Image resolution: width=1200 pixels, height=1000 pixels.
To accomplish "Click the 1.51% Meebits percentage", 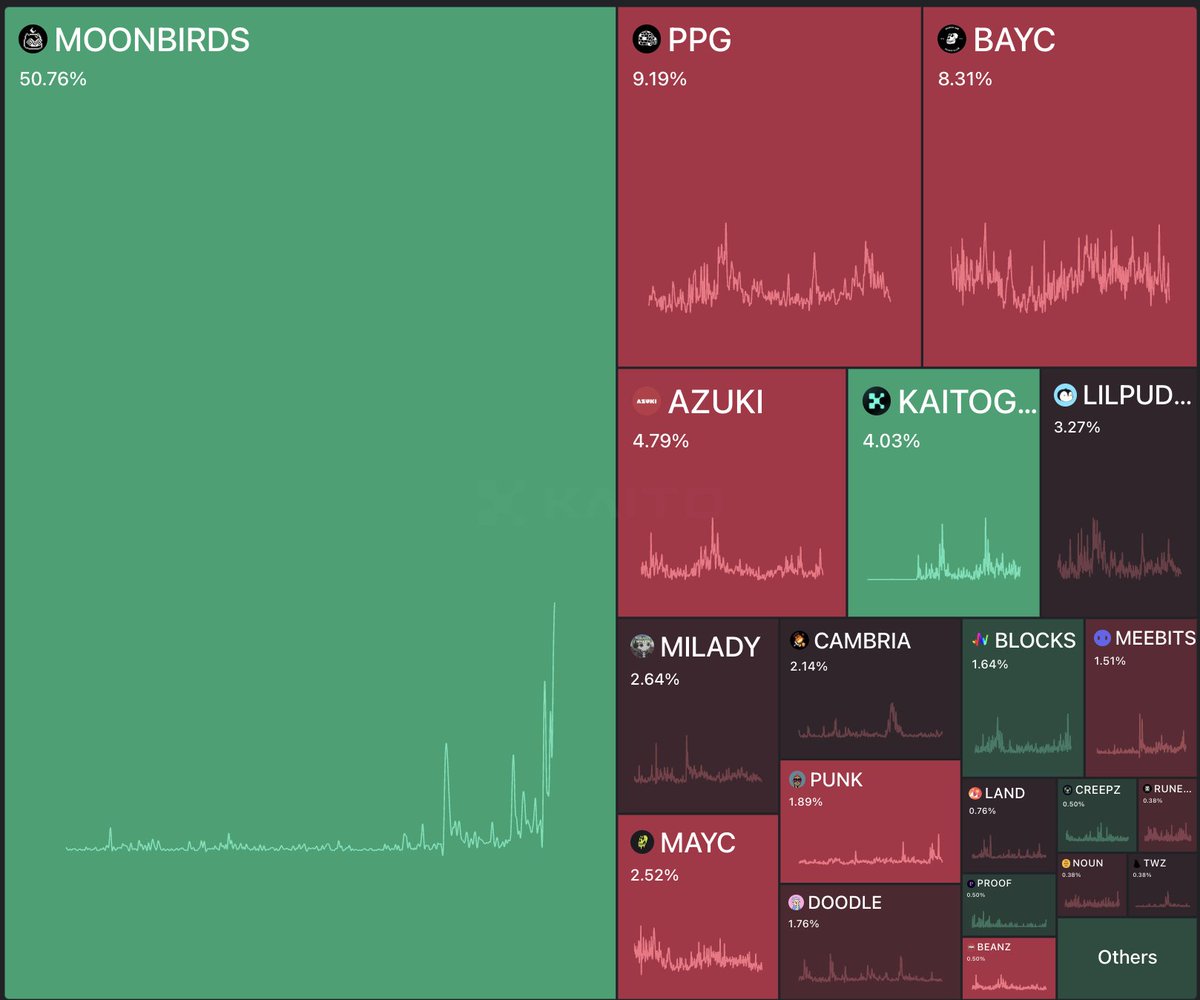I will pyautogui.click(x=1110, y=661).
